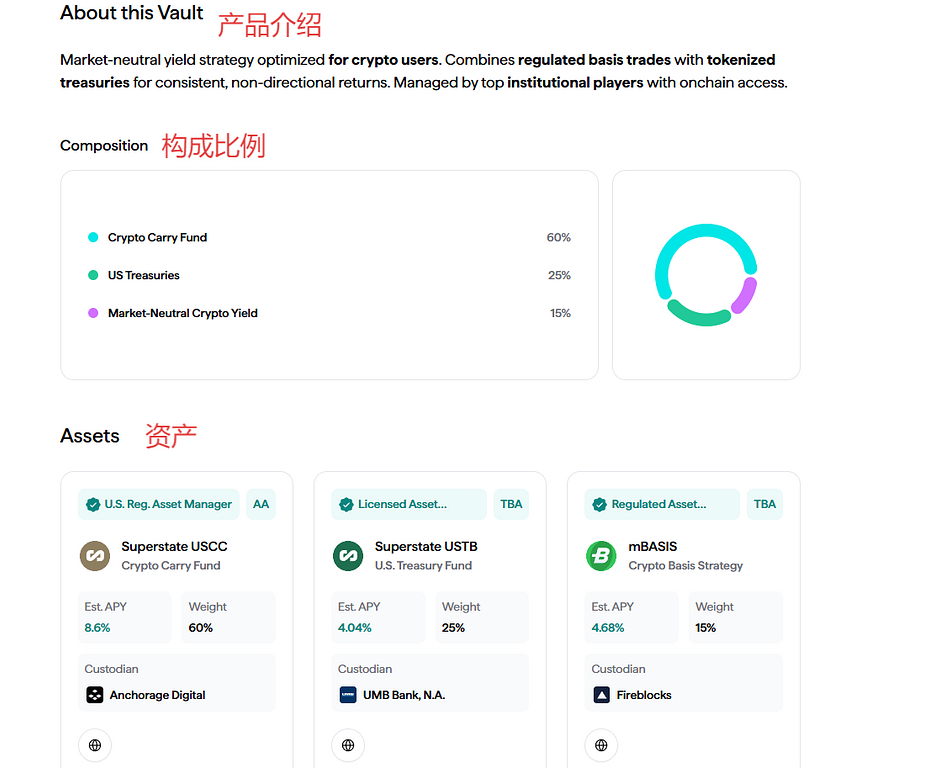The width and height of the screenshot is (925, 768).
Task: Click the AA rating badge
Action: point(261,505)
